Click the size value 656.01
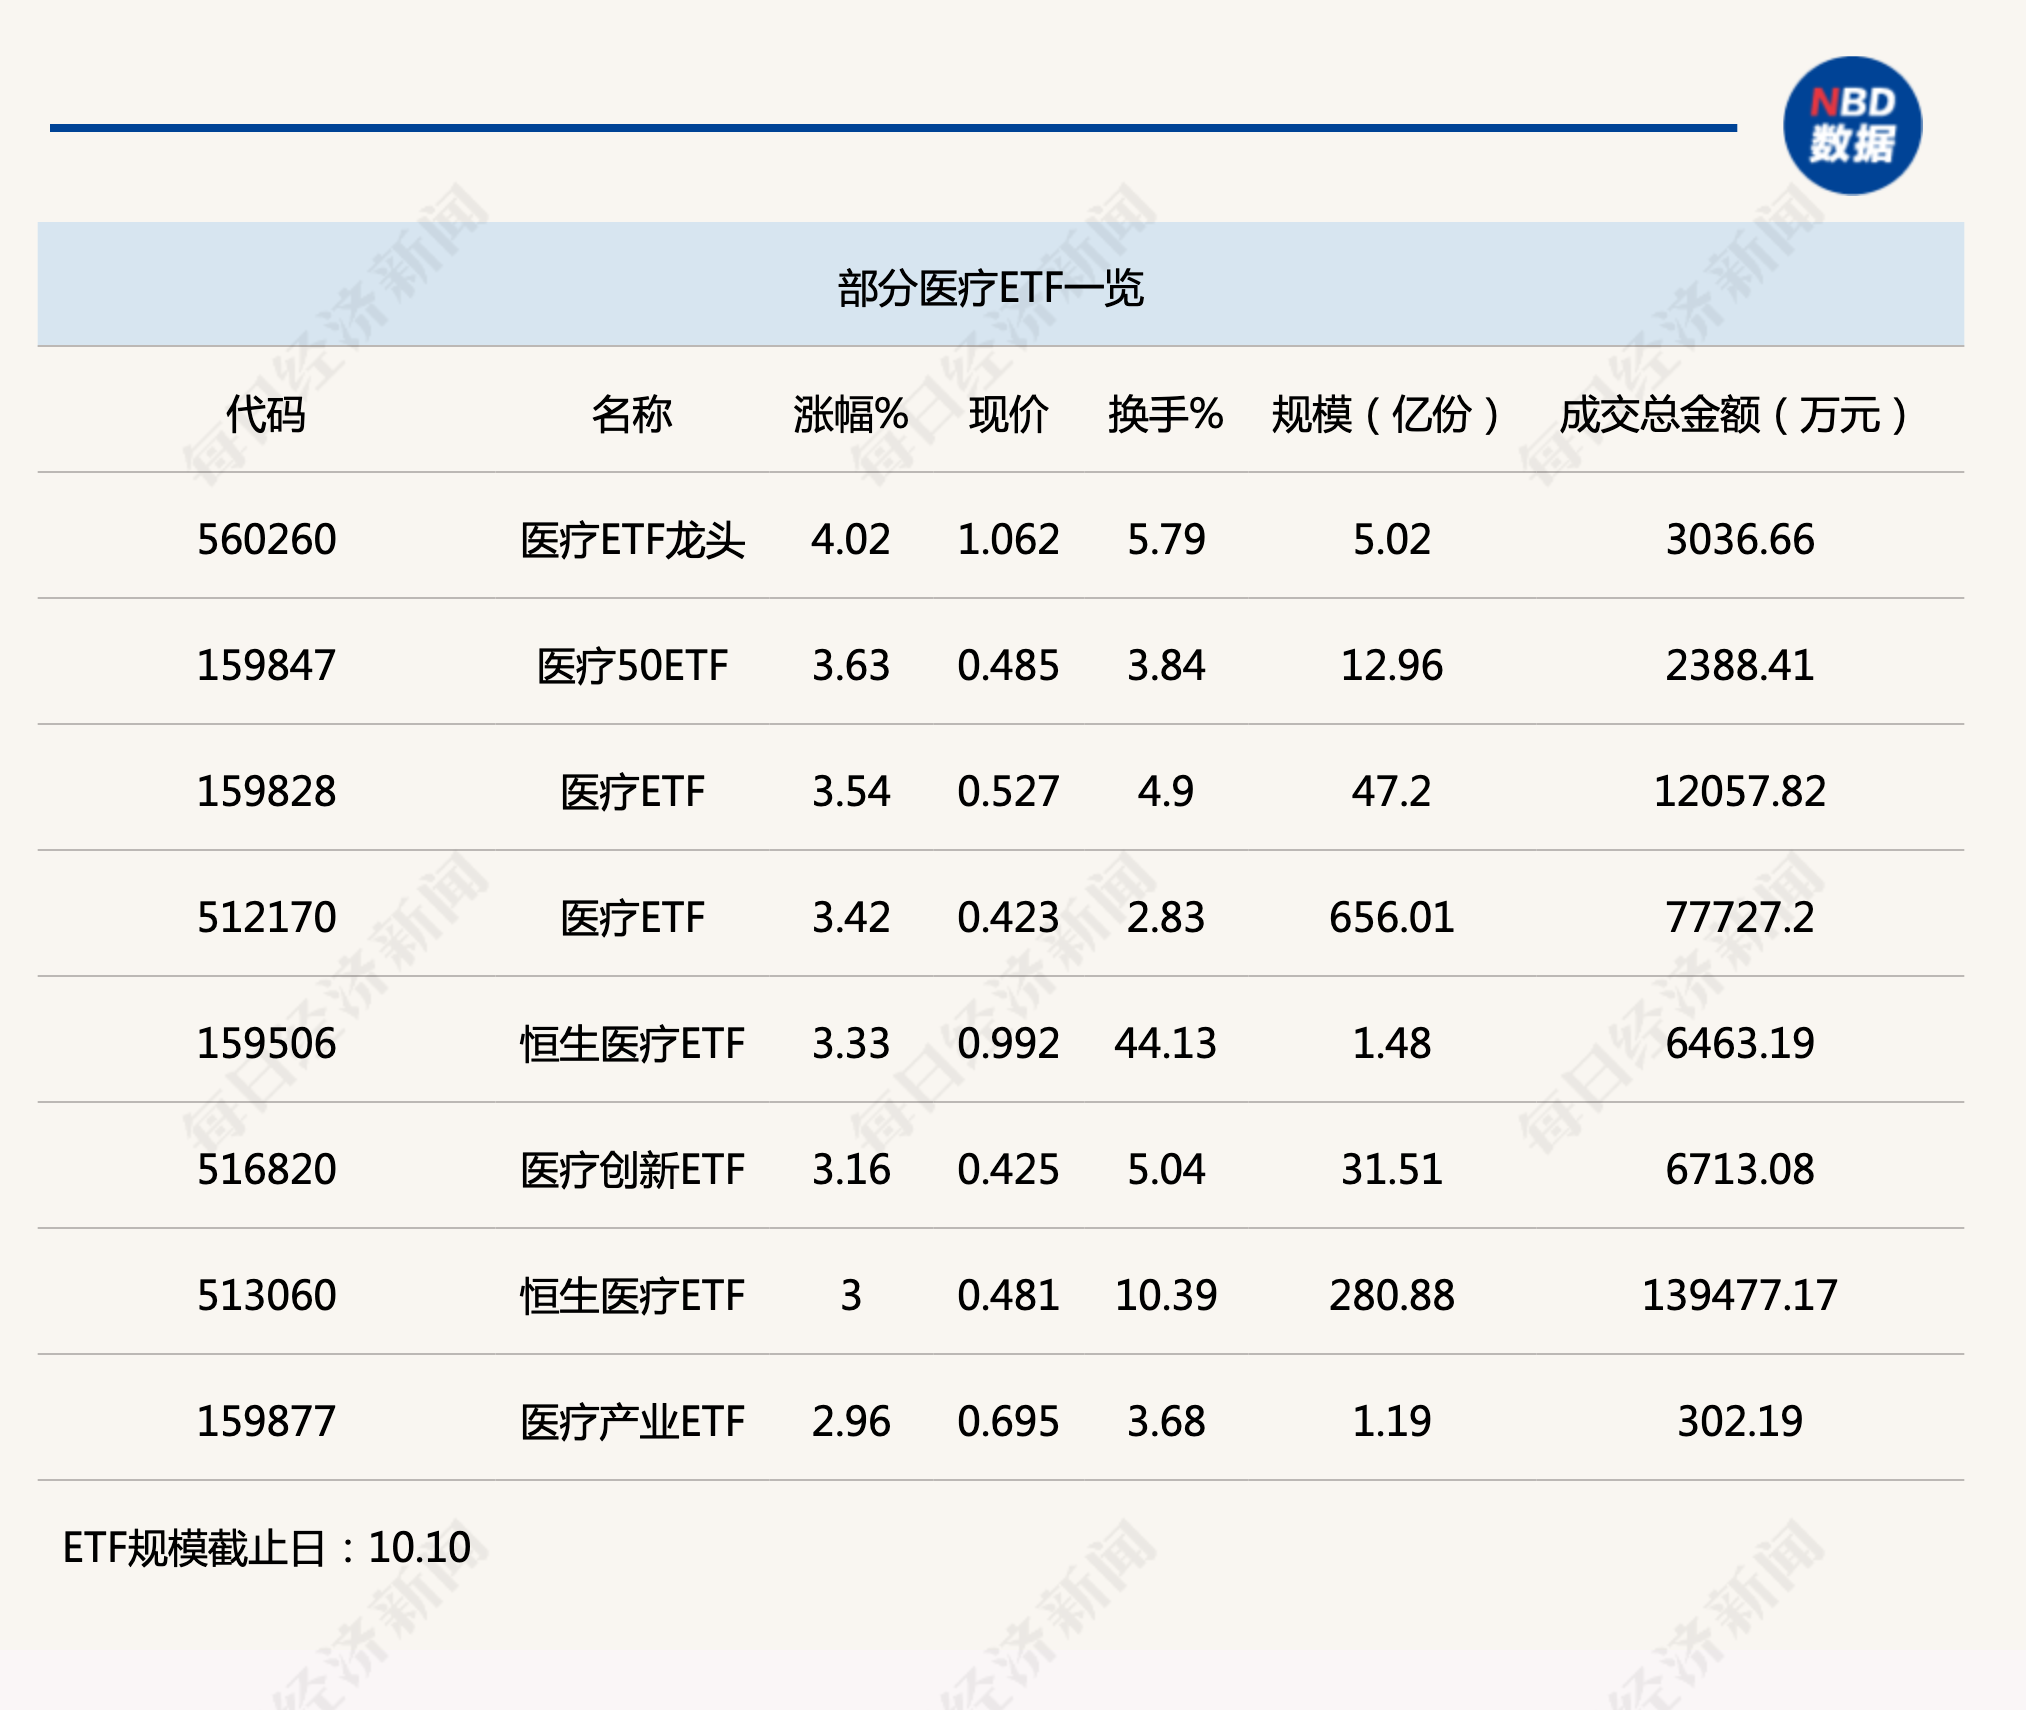 [x=1391, y=918]
